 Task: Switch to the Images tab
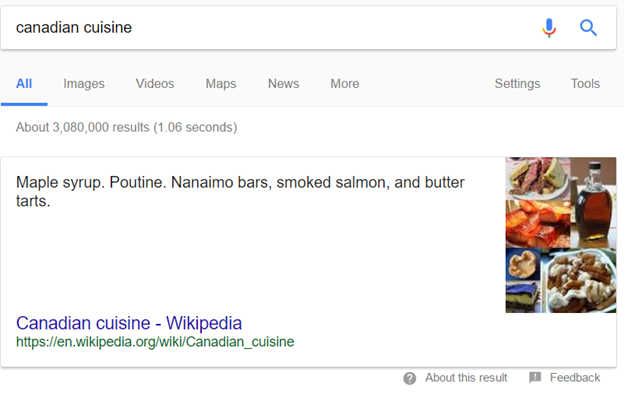tap(84, 84)
